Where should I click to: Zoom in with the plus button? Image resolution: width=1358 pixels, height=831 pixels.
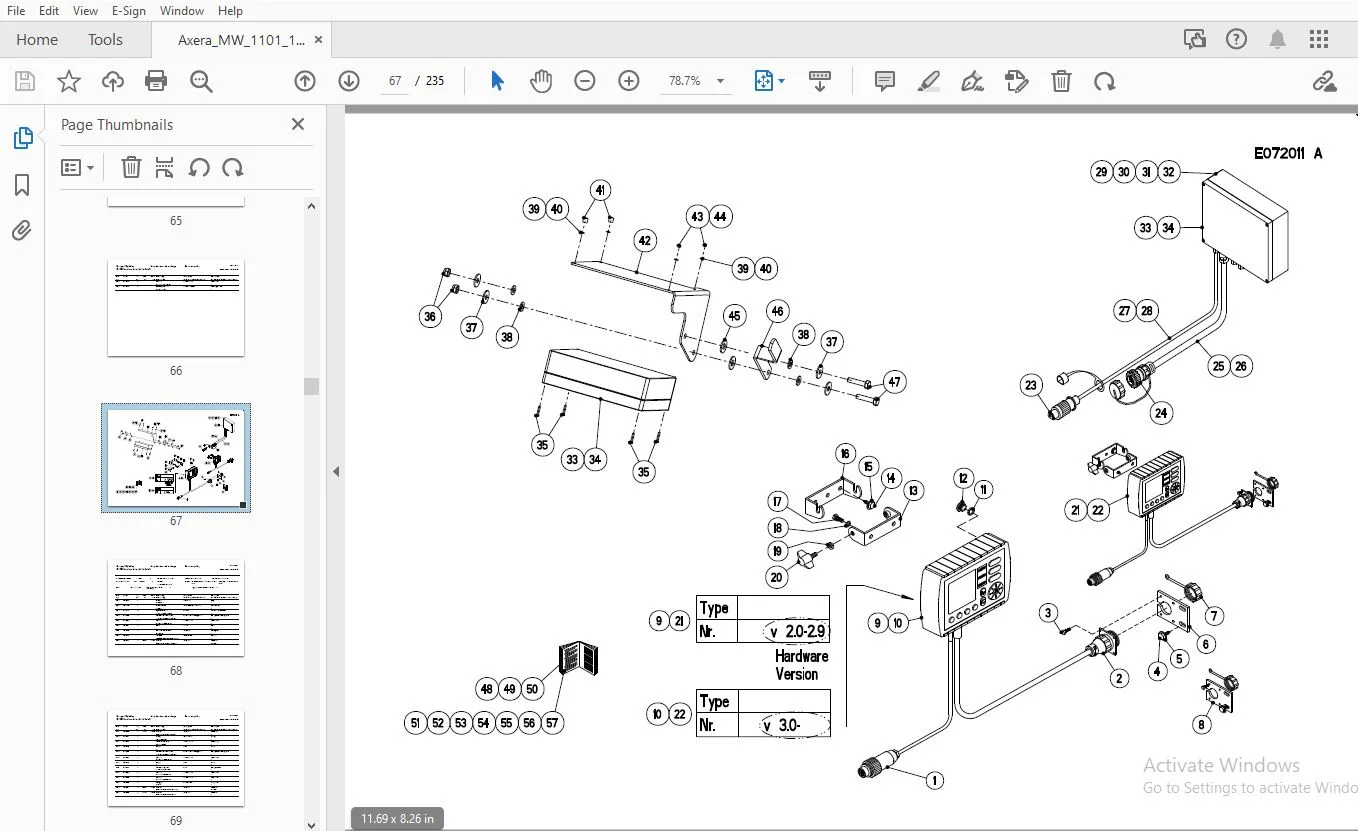coord(629,81)
